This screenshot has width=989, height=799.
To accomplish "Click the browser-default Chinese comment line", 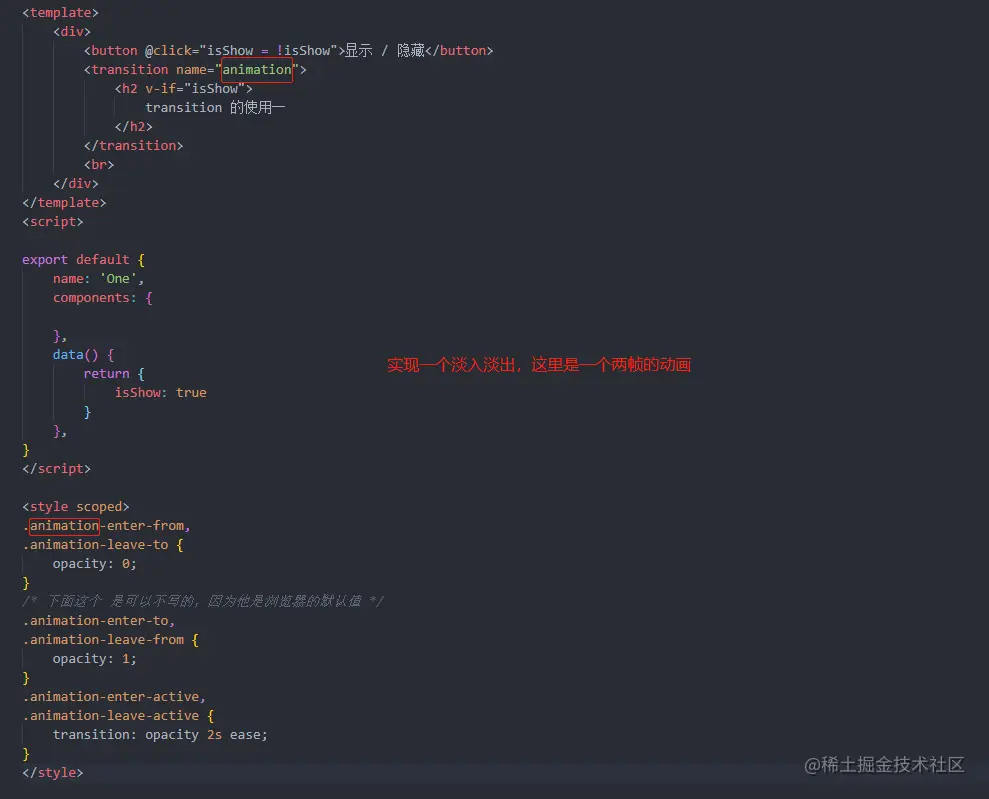I will click(200, 601).
